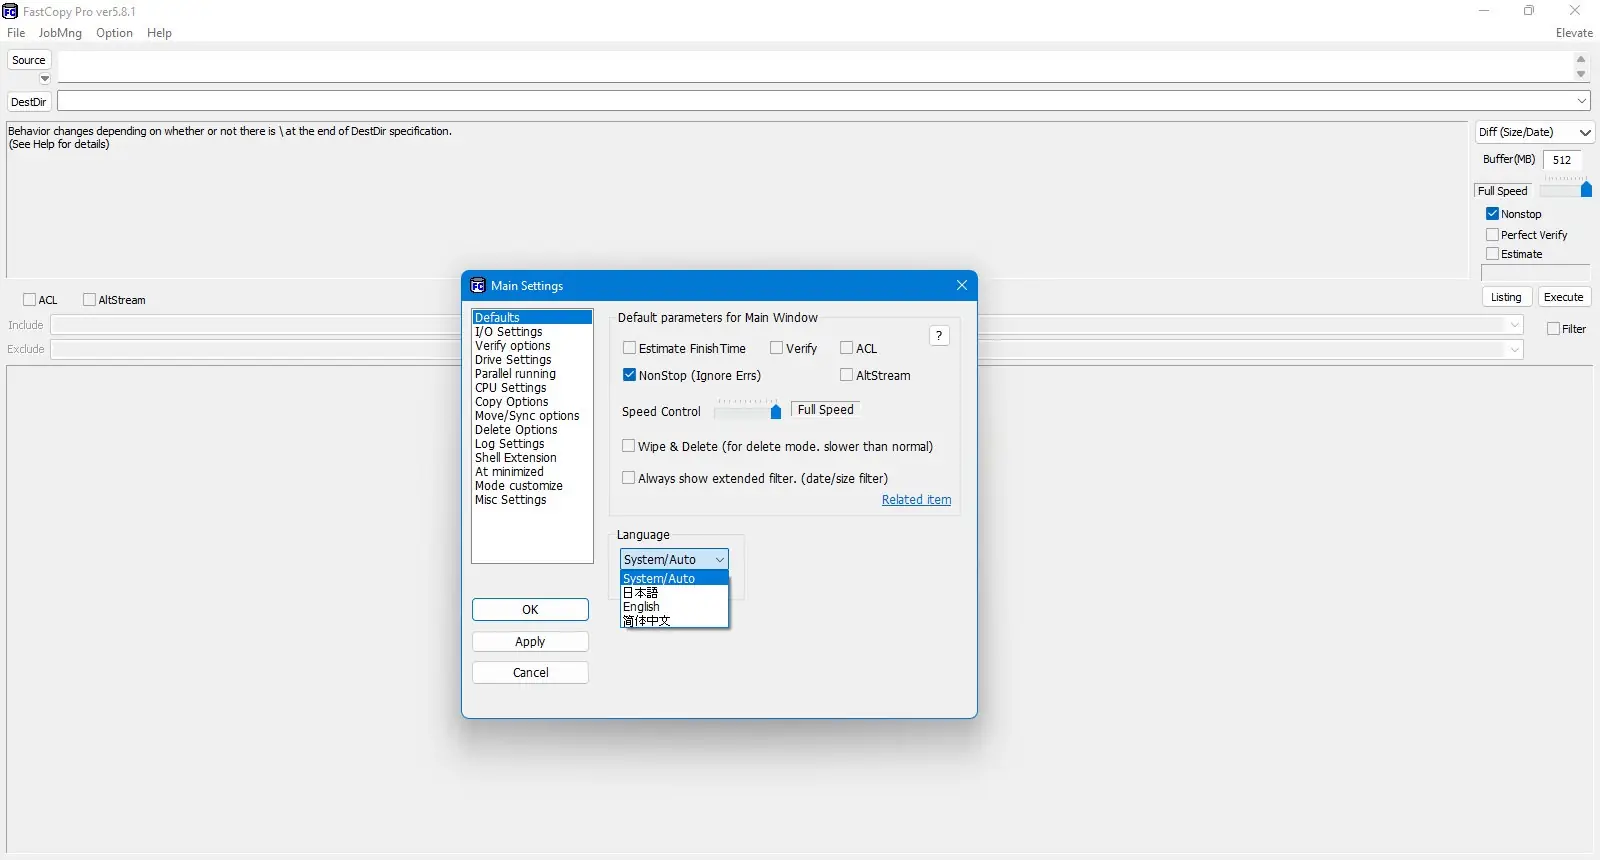Choose 日本語 in language list

(x=674, y=593)
